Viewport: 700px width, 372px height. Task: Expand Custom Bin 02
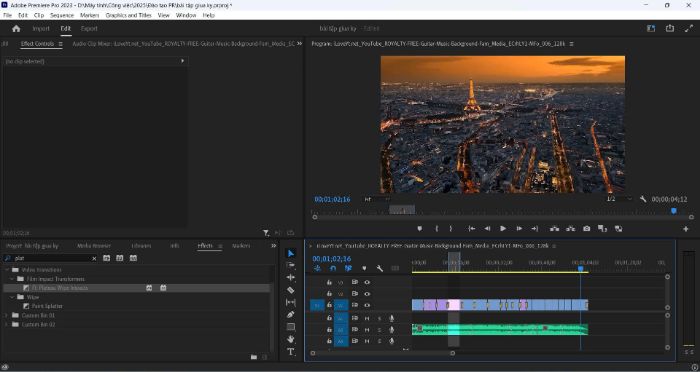coord(7,324)
